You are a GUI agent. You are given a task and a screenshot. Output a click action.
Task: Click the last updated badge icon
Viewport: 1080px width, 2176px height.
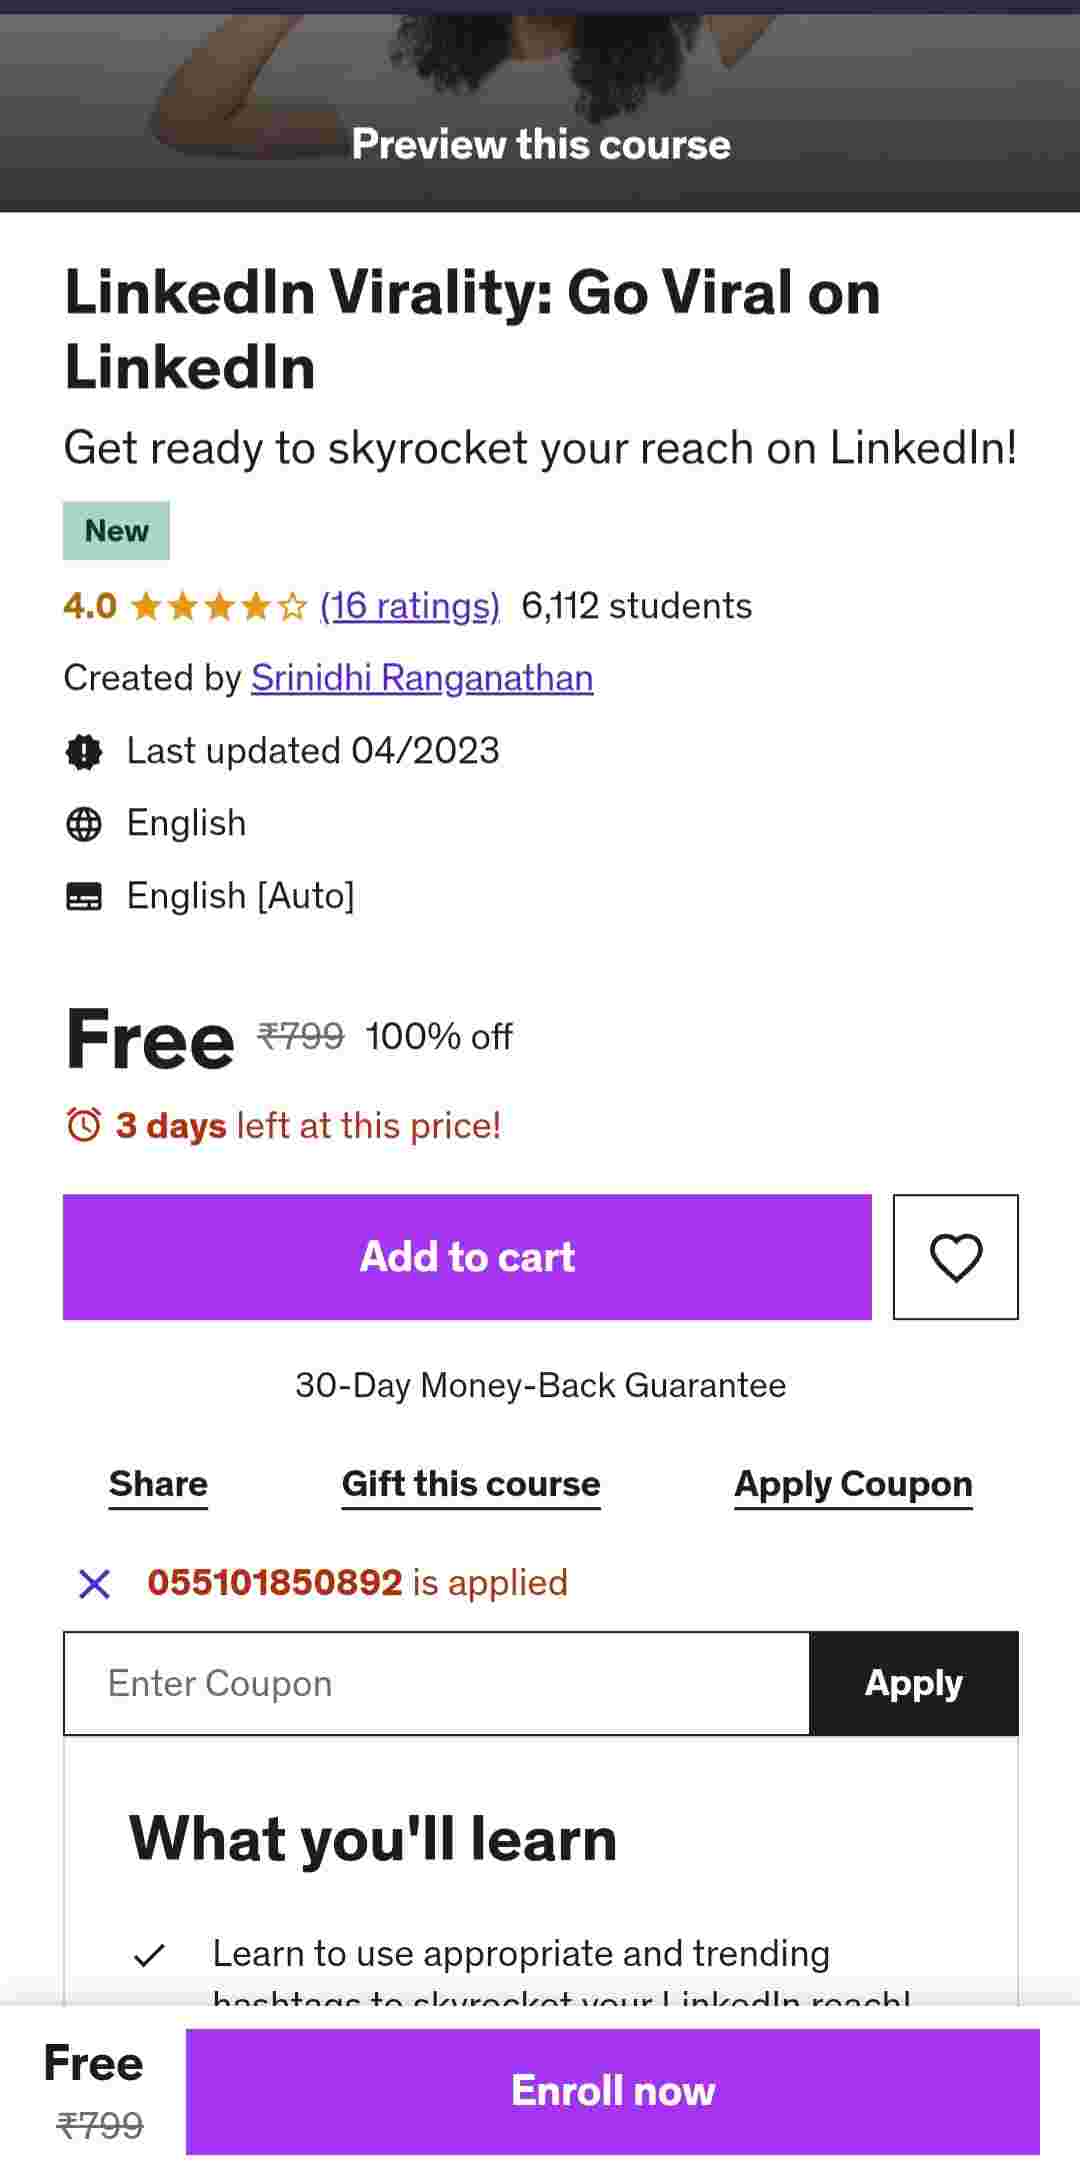(x=84, y=751)
